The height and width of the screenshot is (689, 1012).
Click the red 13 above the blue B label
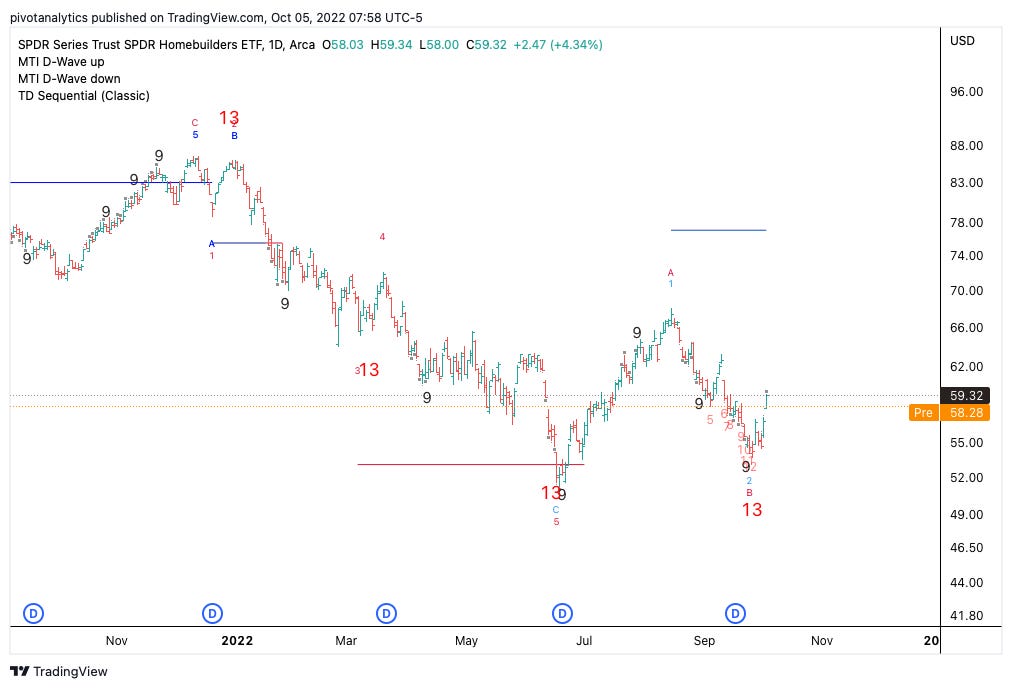click(228, 117)
